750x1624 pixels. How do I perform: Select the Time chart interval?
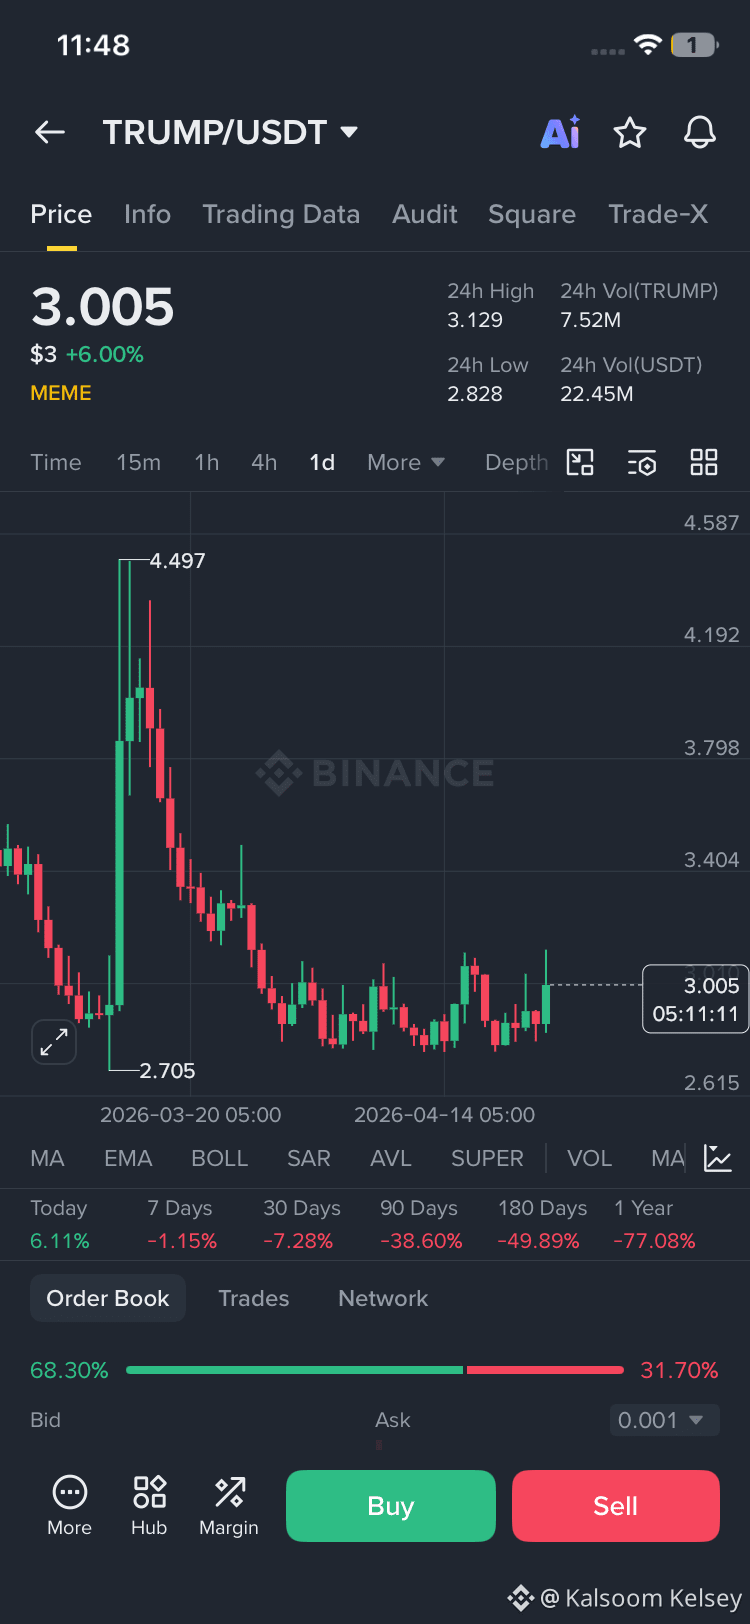coord(56,462)
